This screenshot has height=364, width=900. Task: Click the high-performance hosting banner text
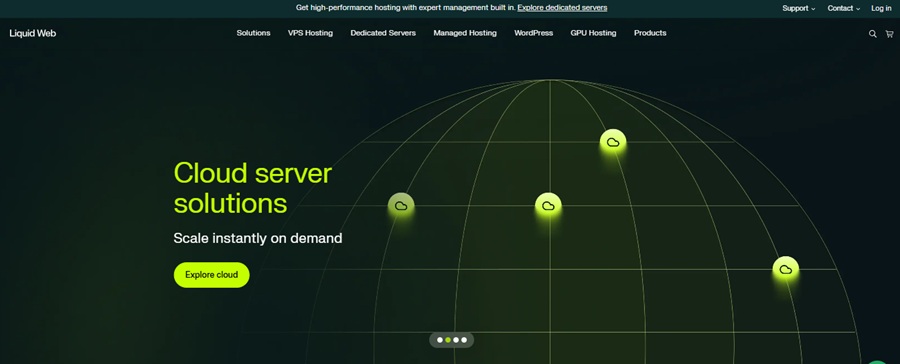pos(405,8)
